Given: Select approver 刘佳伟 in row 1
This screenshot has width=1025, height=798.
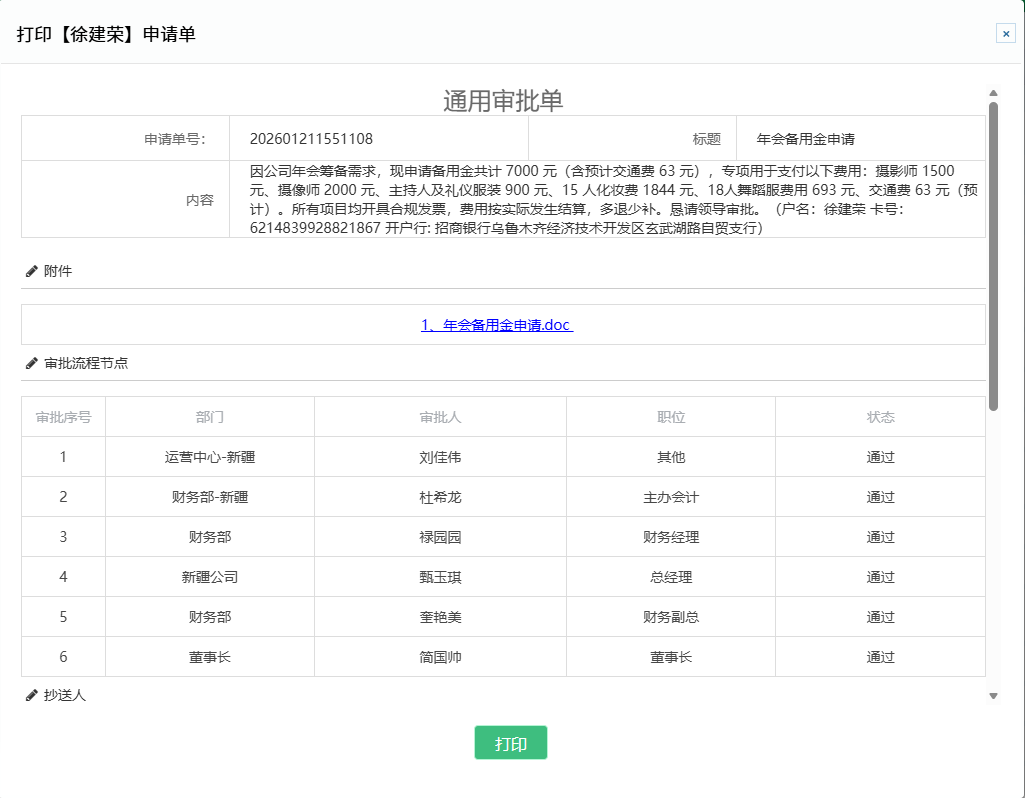Looking at the screenshot, I should (440, 457).
